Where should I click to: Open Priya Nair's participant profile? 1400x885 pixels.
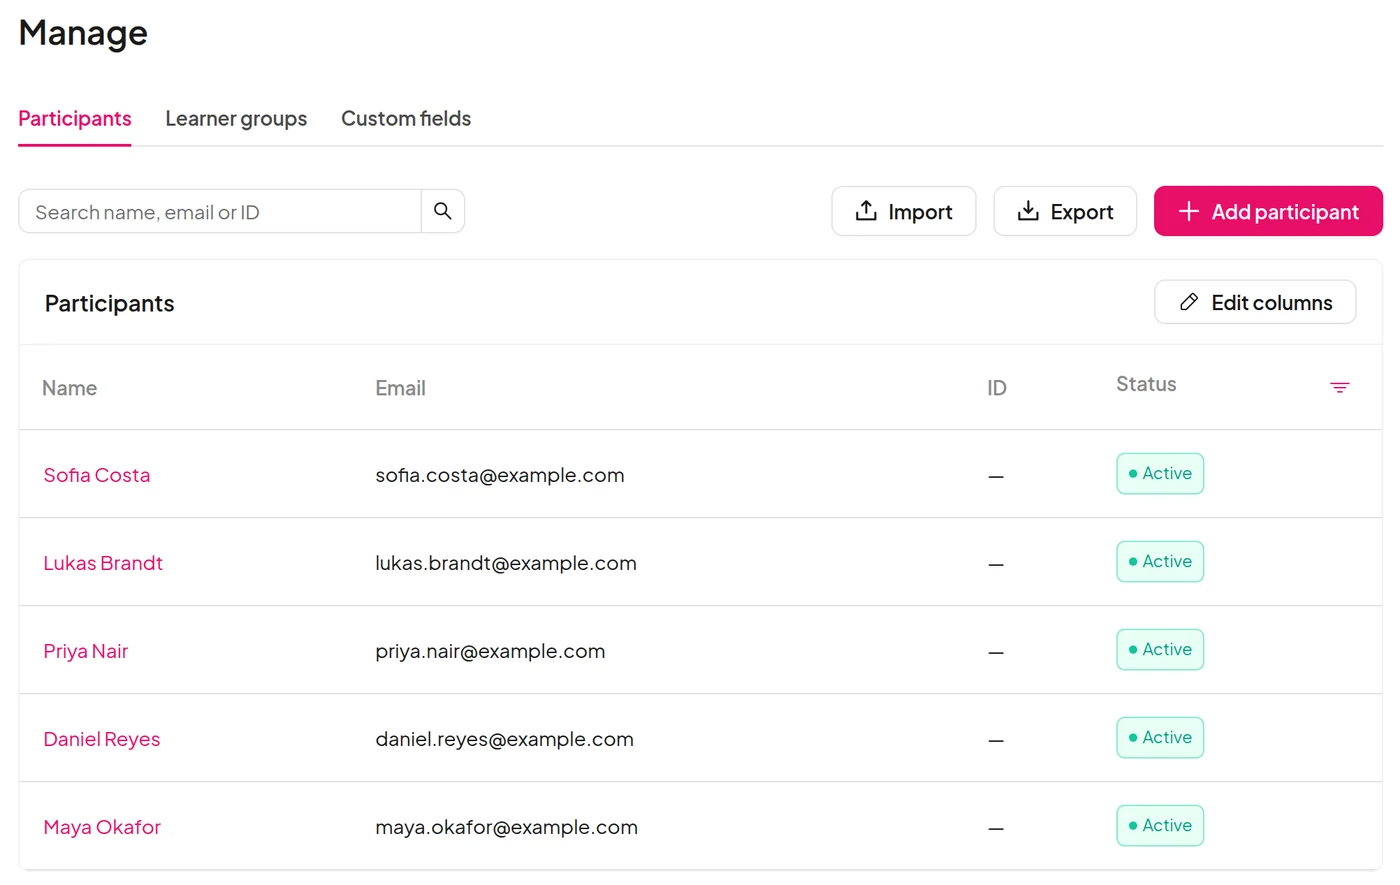[86, 651]
